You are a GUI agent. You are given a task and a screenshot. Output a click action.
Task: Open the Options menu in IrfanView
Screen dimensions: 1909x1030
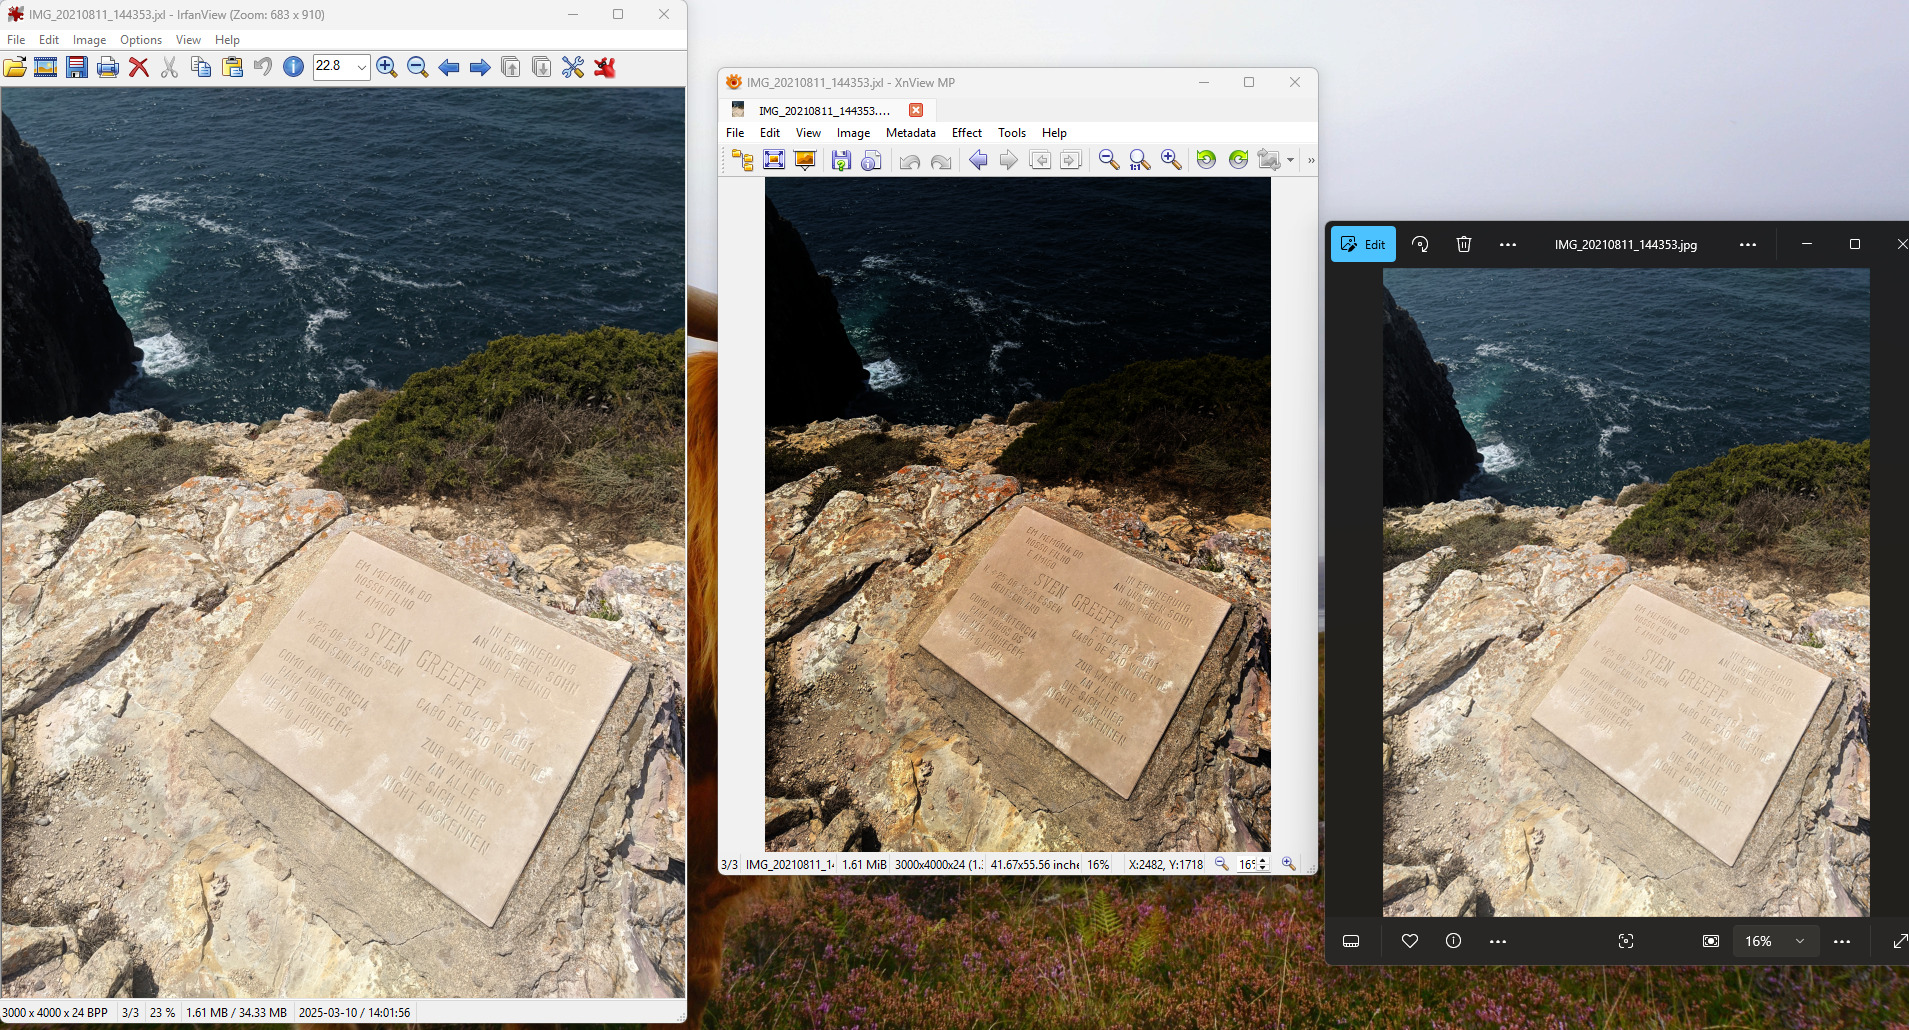tap(141, 40)
